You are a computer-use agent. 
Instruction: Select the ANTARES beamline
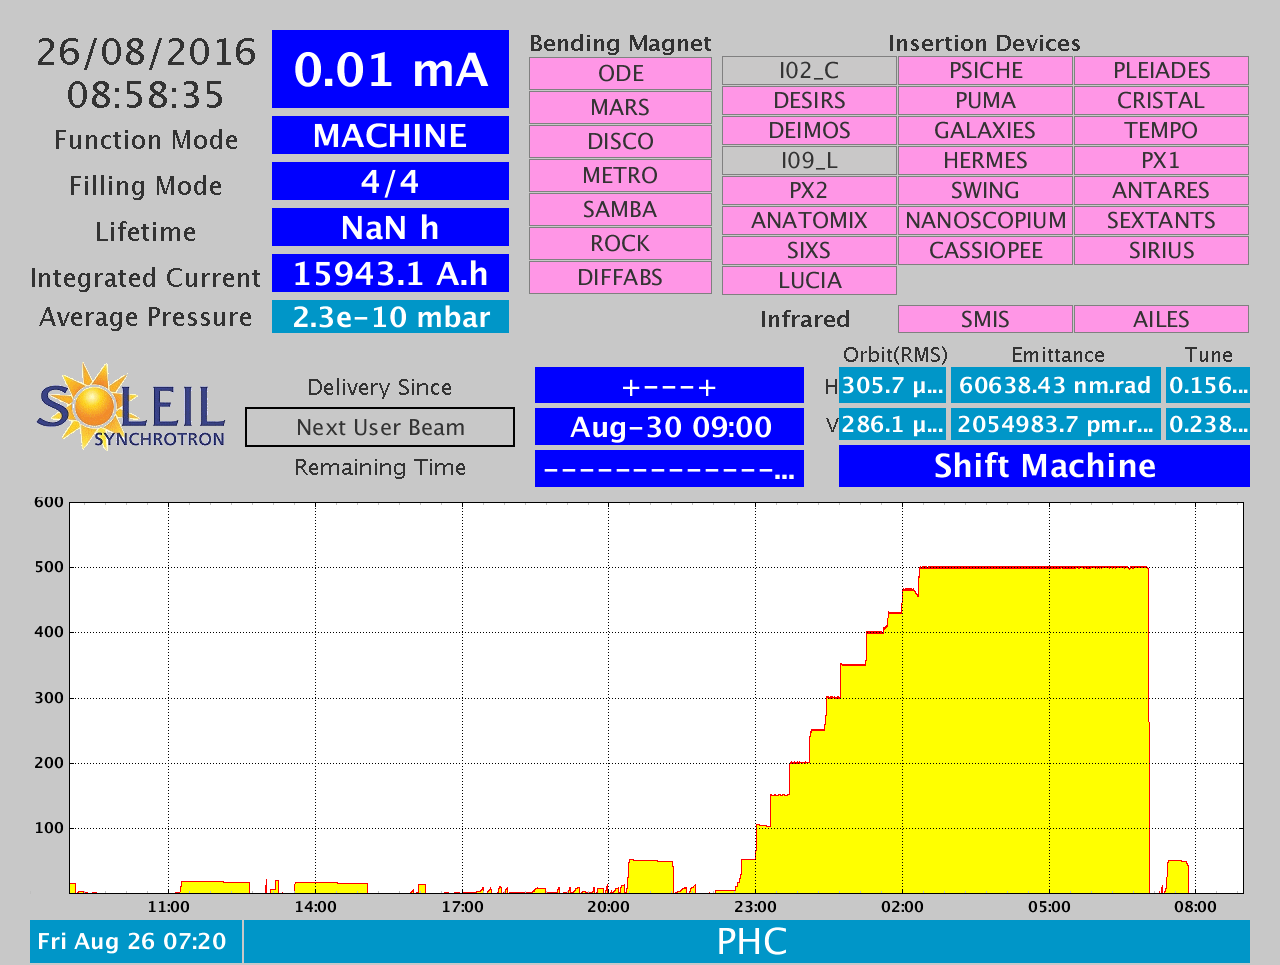pyautogui.click(x=1161, y=191)
